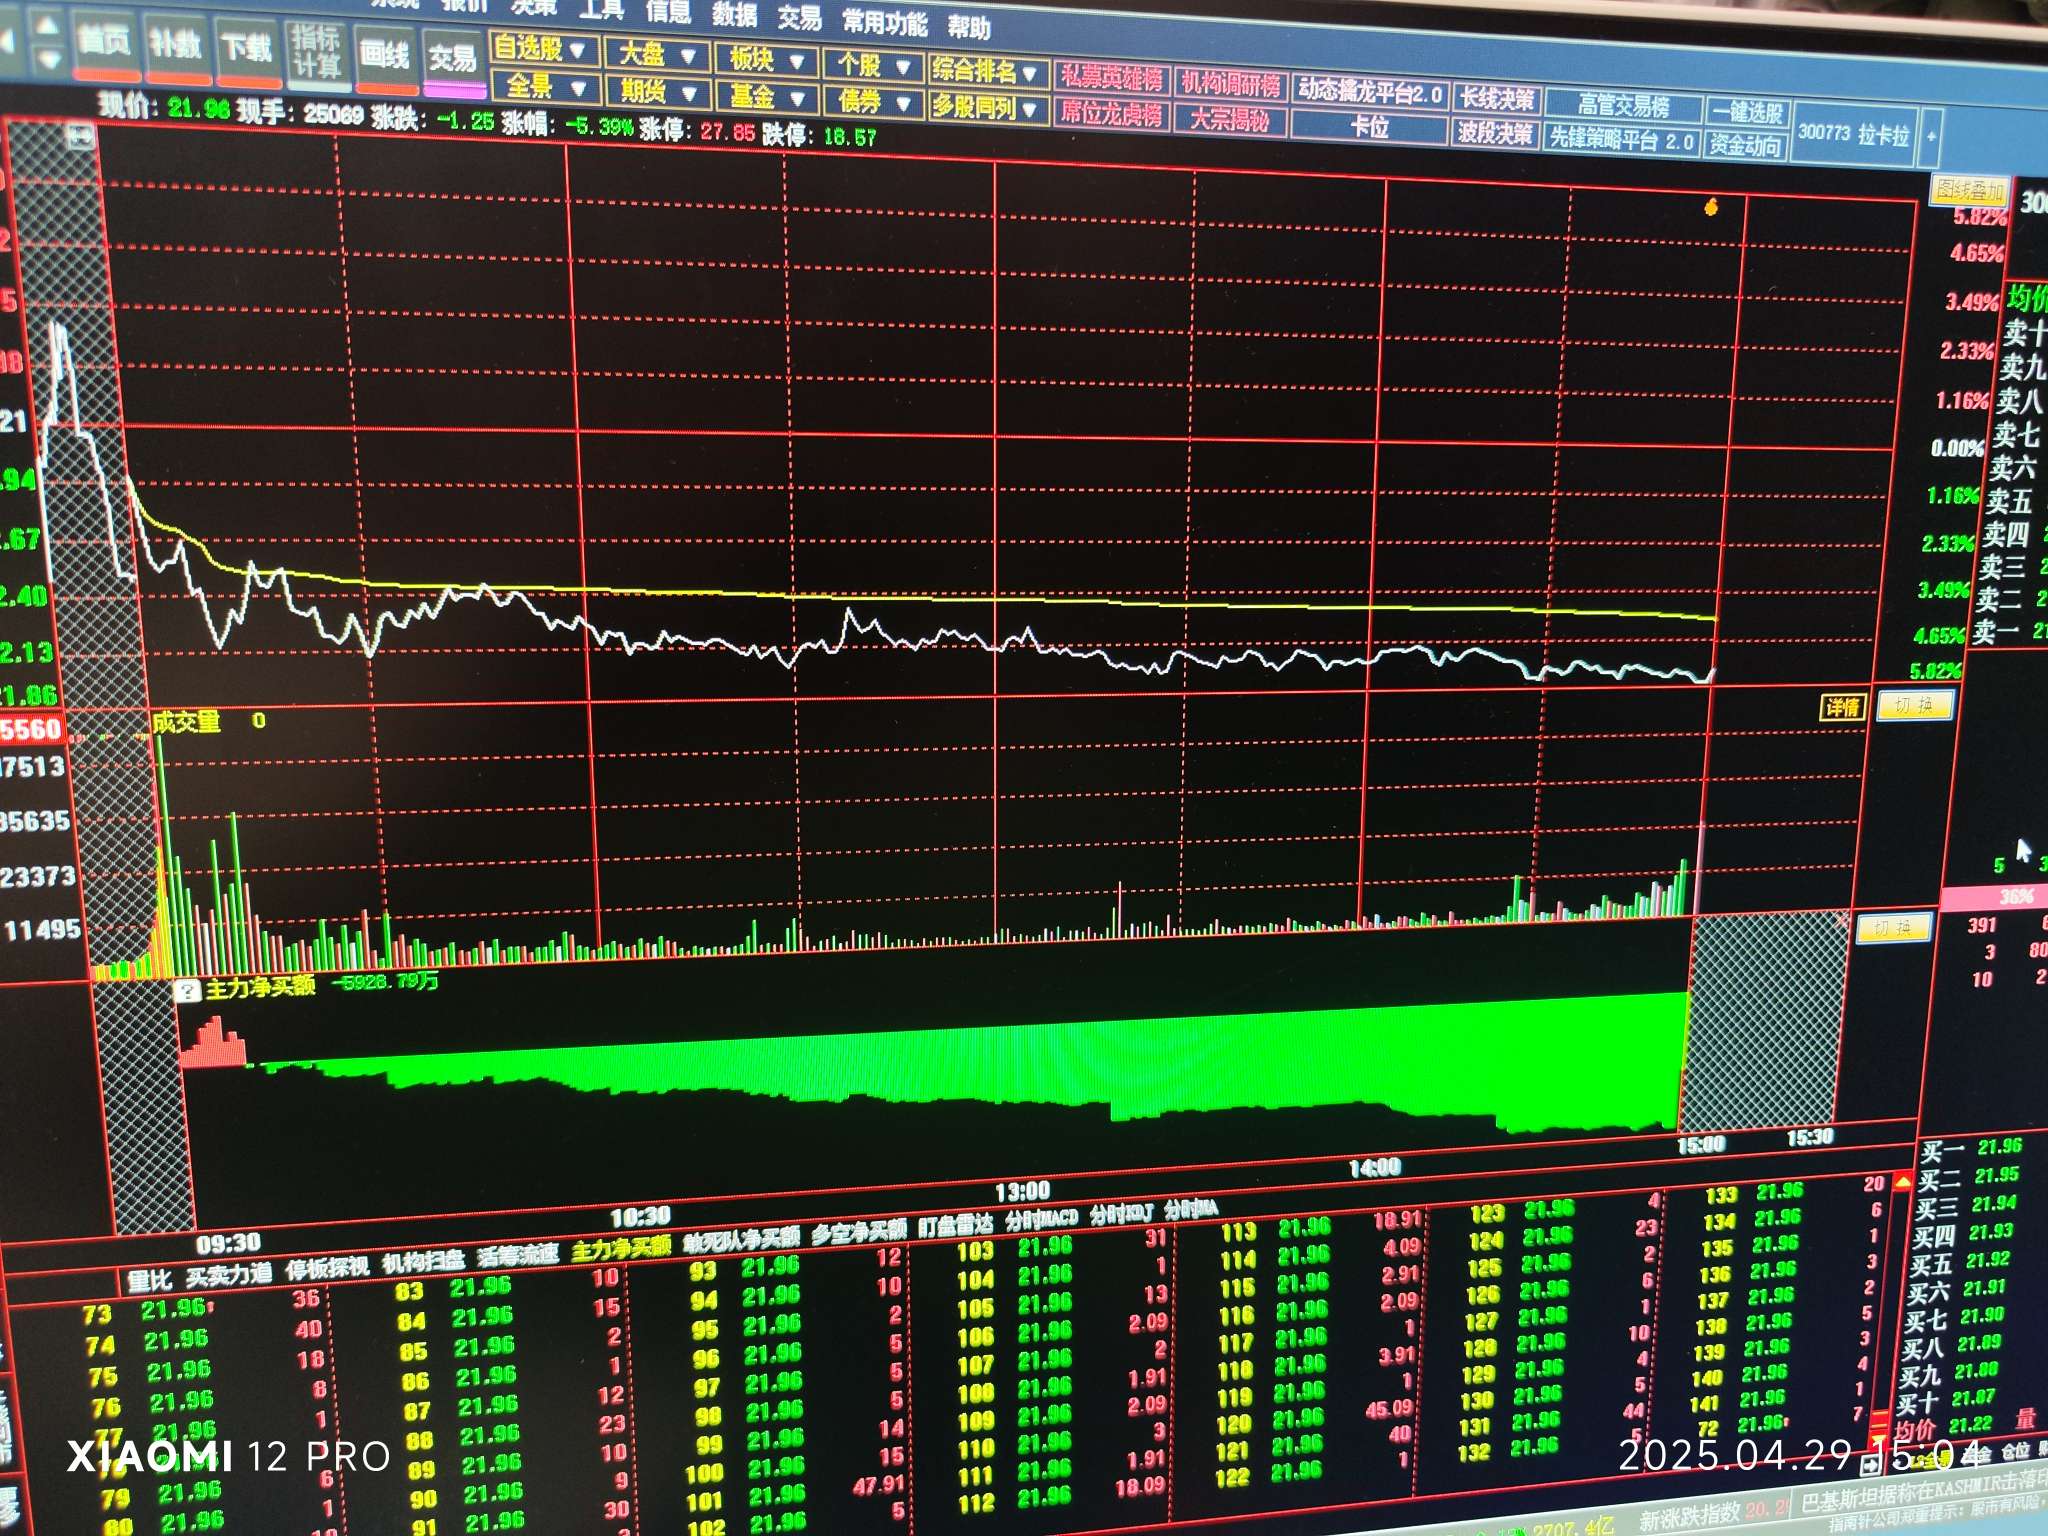Click the question mark icon beside 主力净买额
2048x1536 pixels.
point(188,991)
